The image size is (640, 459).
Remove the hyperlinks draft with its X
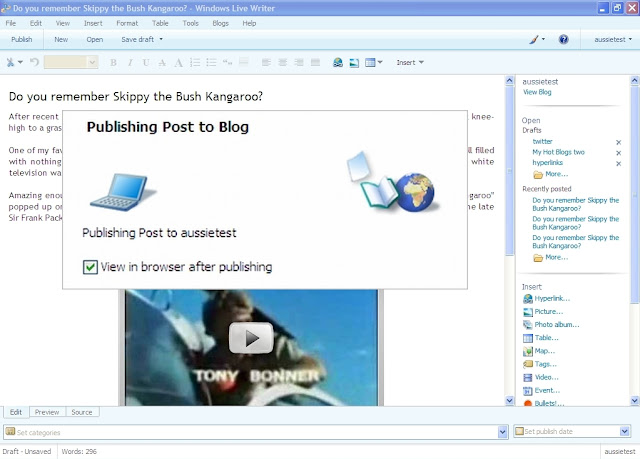(618, 164)
